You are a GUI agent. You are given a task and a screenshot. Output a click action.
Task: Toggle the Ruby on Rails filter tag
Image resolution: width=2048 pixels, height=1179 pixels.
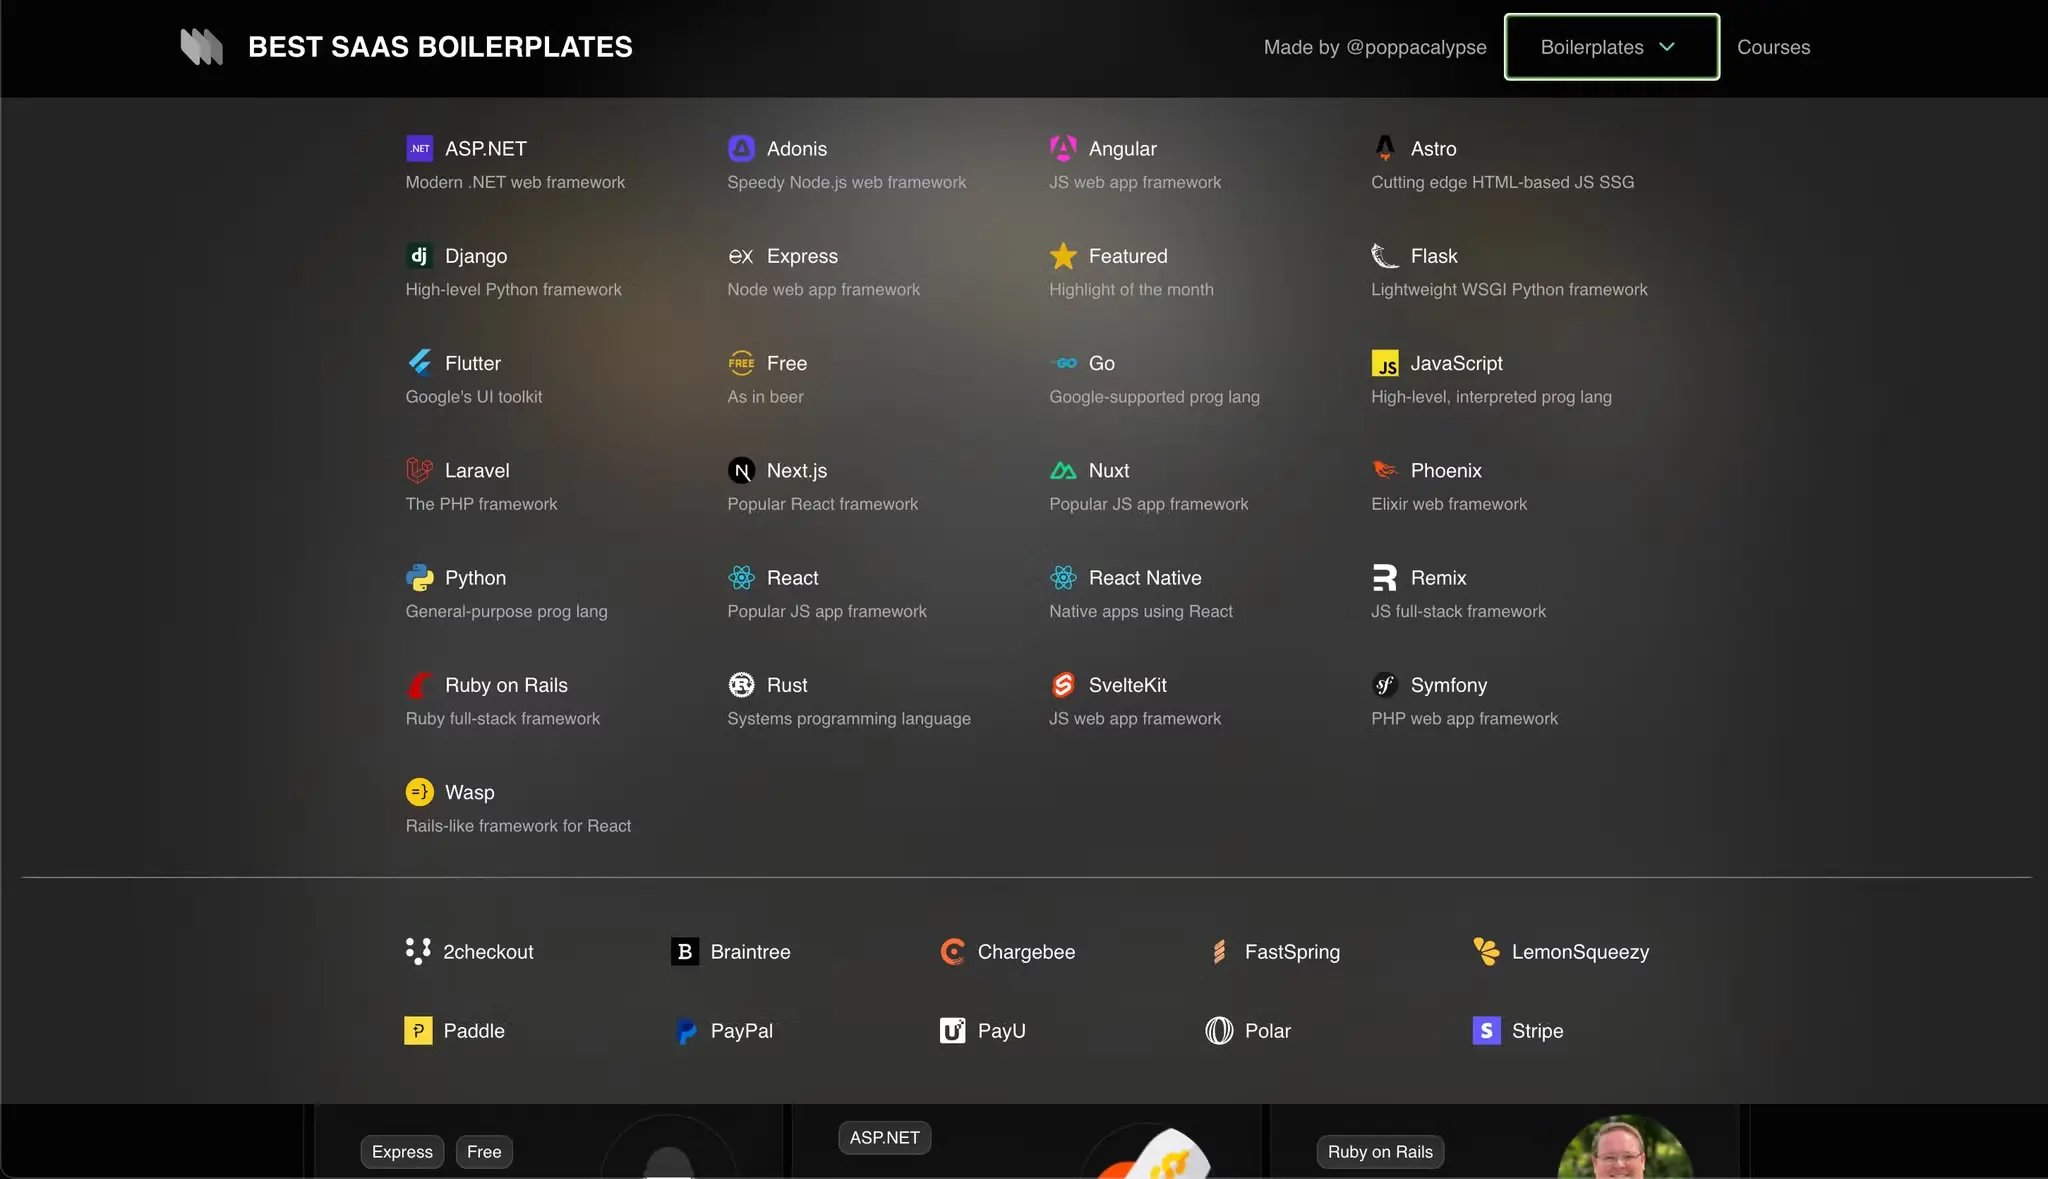1380,1151
